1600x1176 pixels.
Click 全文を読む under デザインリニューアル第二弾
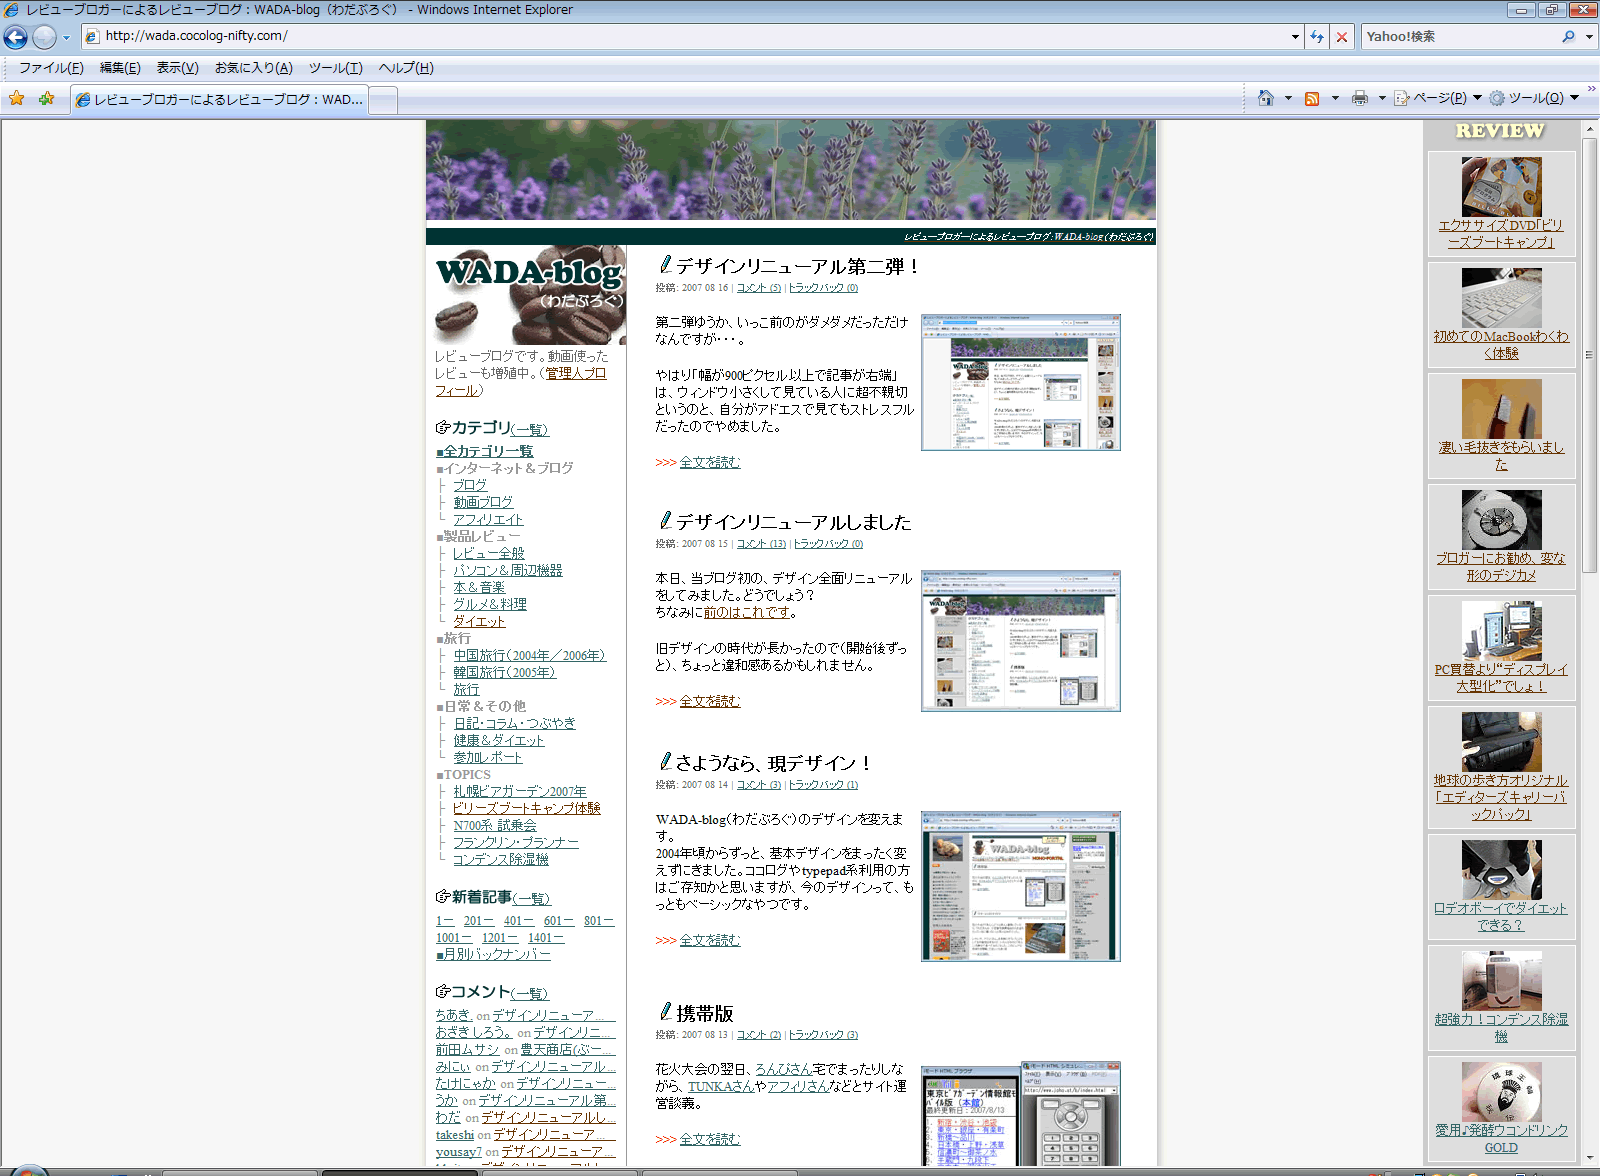pos(710,462)
